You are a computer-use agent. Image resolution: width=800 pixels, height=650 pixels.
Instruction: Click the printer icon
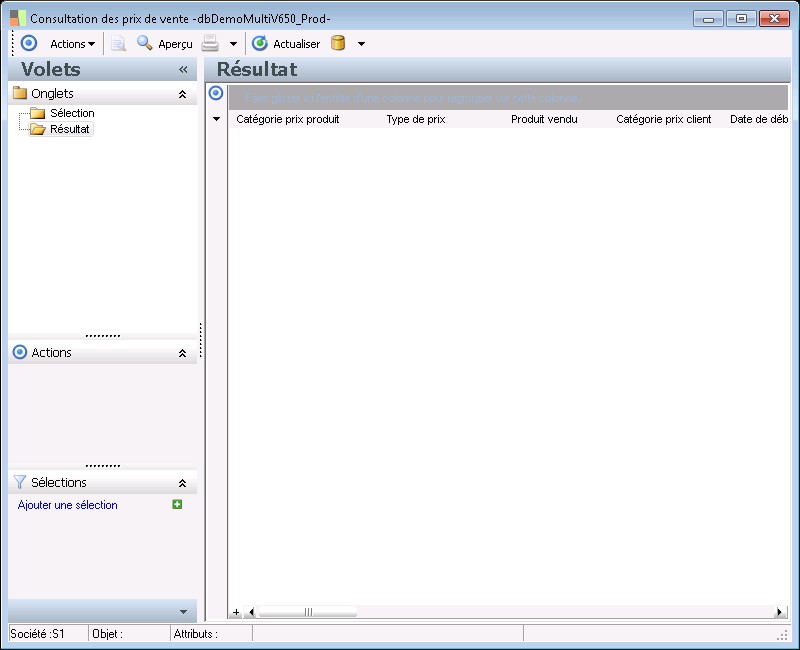(x=210, y=44)
